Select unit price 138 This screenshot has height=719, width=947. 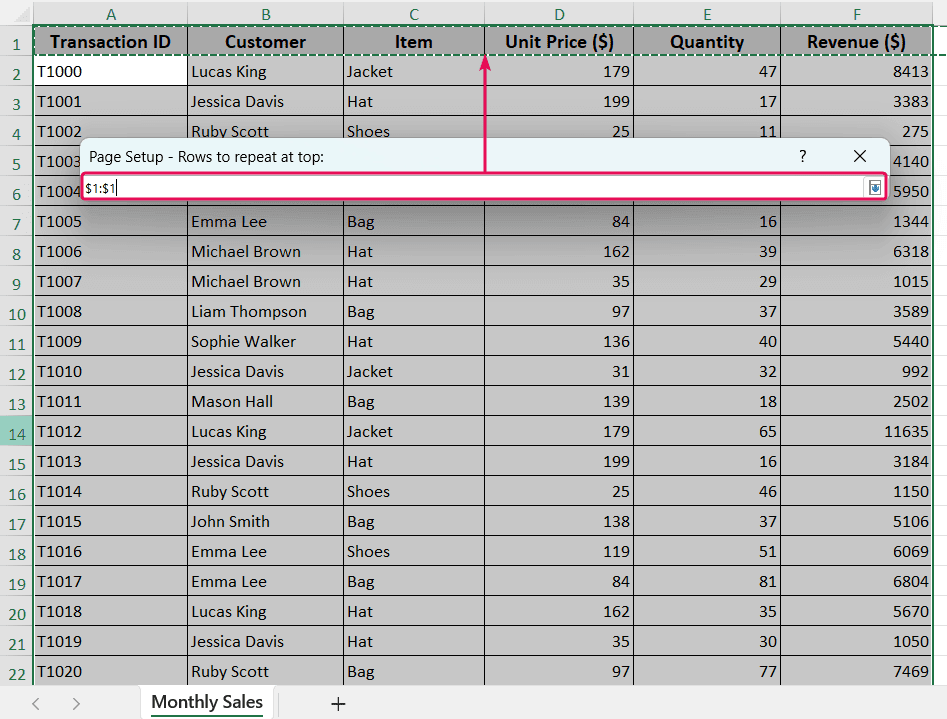[x=559, y=521]
